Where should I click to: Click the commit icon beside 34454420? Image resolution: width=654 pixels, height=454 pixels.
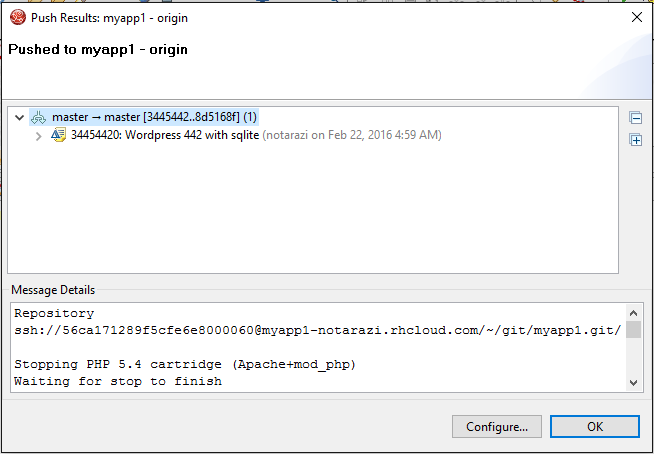pos(58,135)
